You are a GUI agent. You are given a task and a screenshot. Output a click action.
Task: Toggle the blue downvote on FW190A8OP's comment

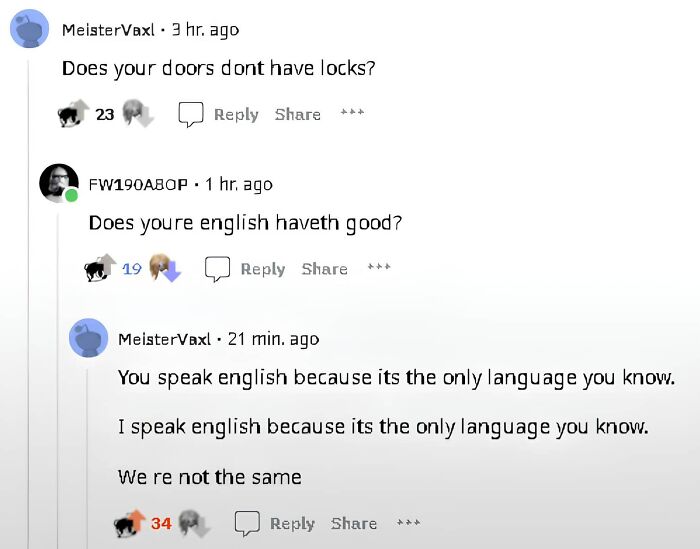coord(165,268)
